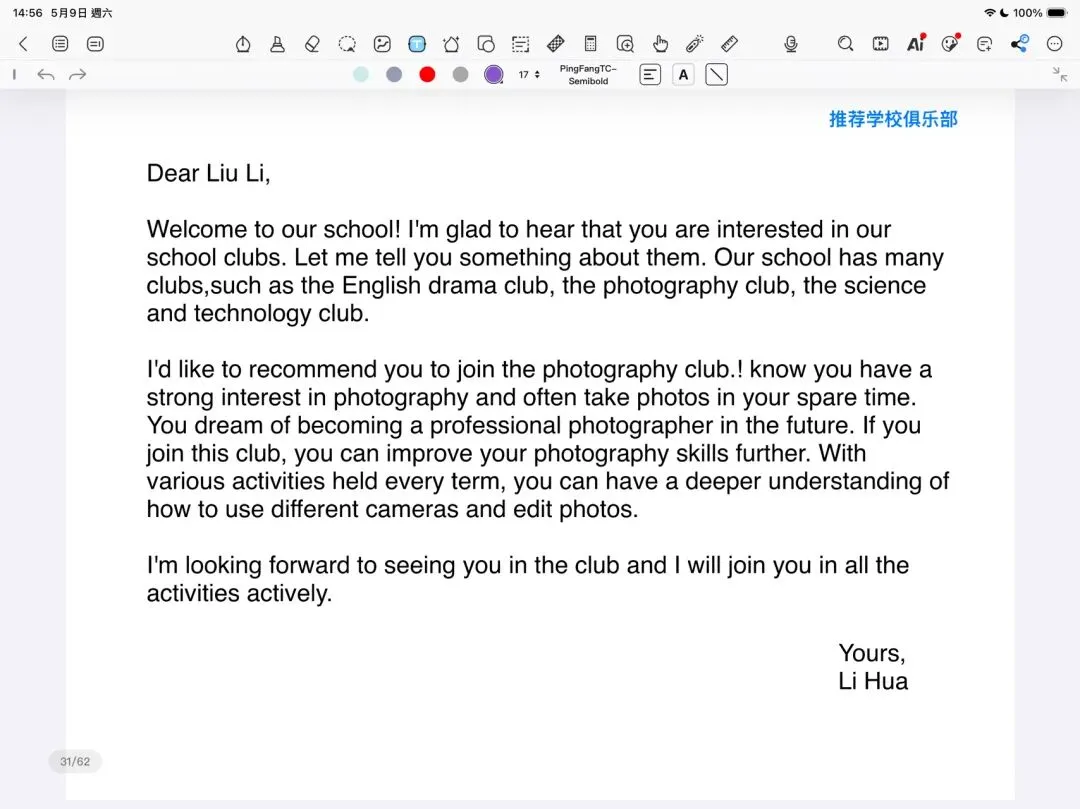
Task: Open the page outline list
Action: coord(60,44)
